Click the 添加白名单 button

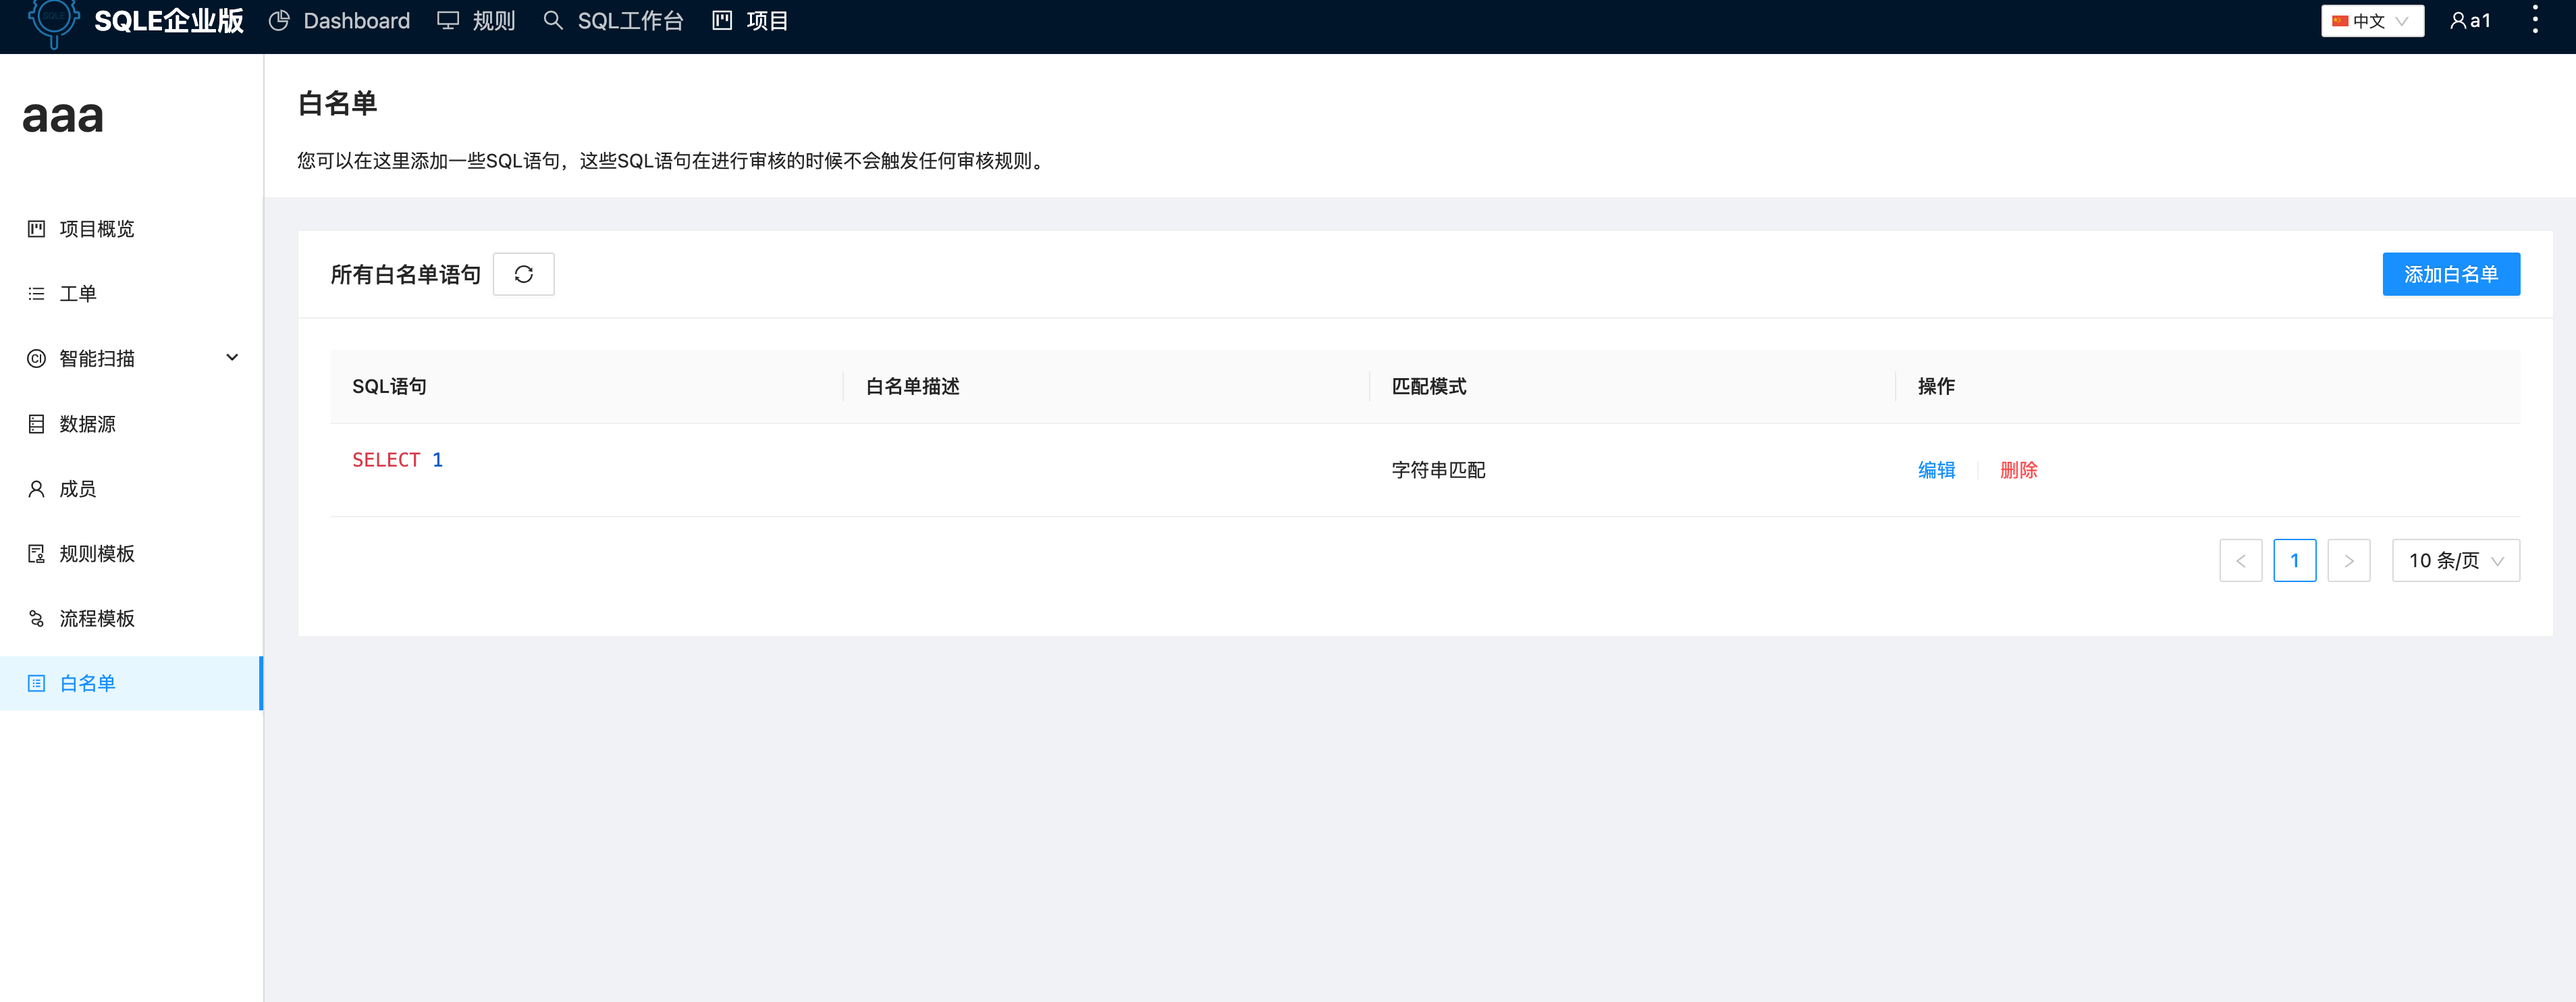tap(2451, 273)
